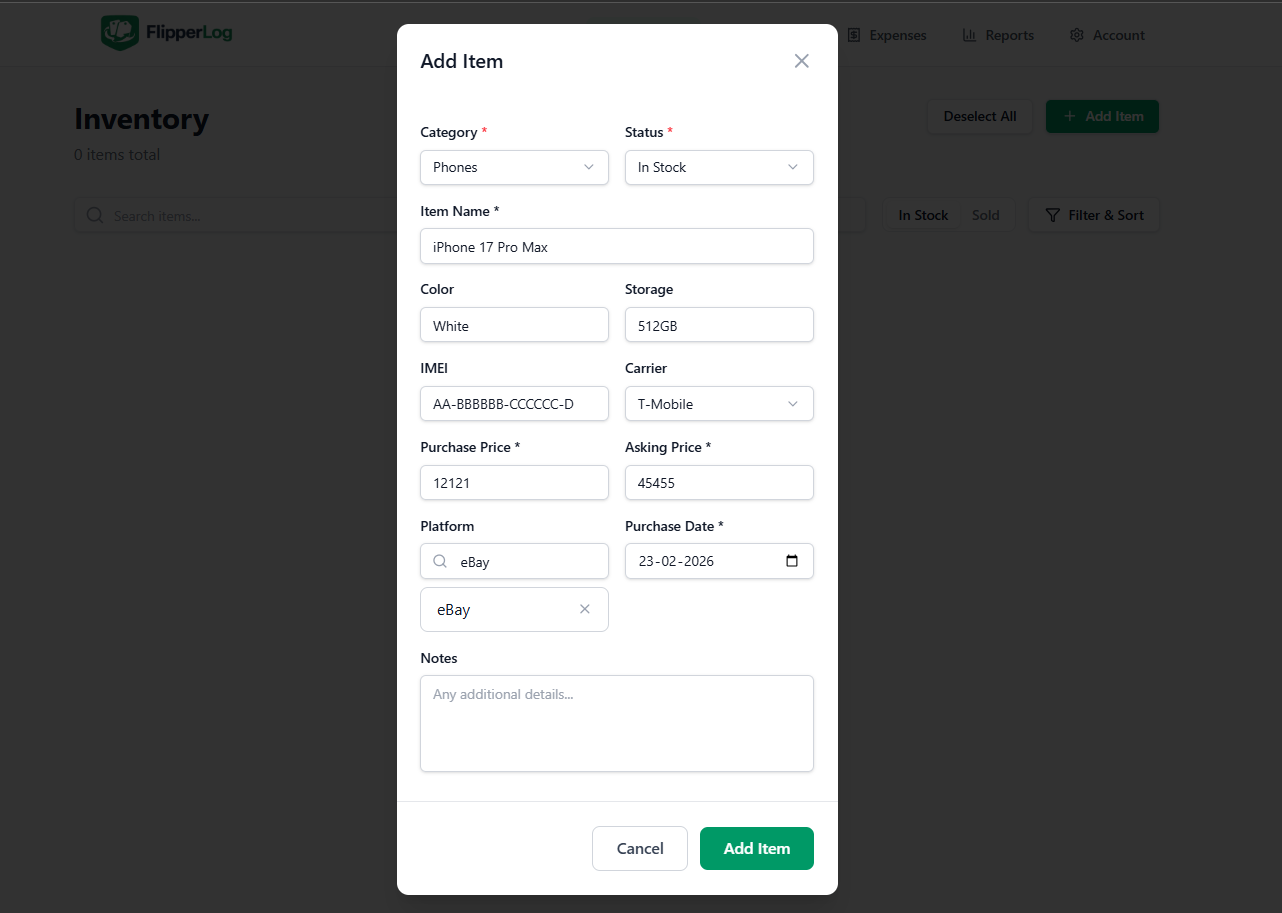
Task: Remove the eBay platform tag
Action: coord(585,609)
